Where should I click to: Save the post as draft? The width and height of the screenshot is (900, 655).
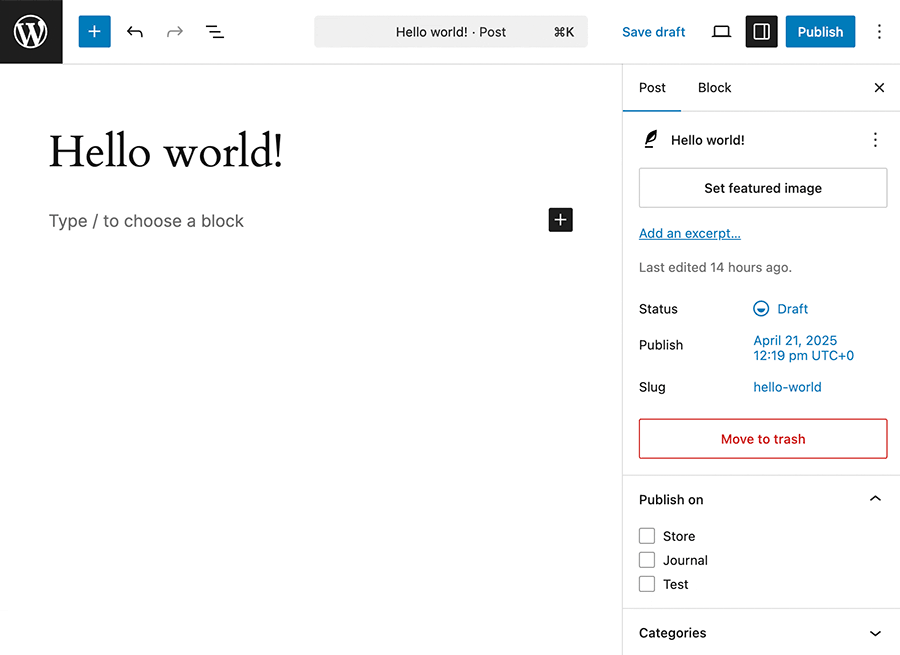tap(653, 32)
